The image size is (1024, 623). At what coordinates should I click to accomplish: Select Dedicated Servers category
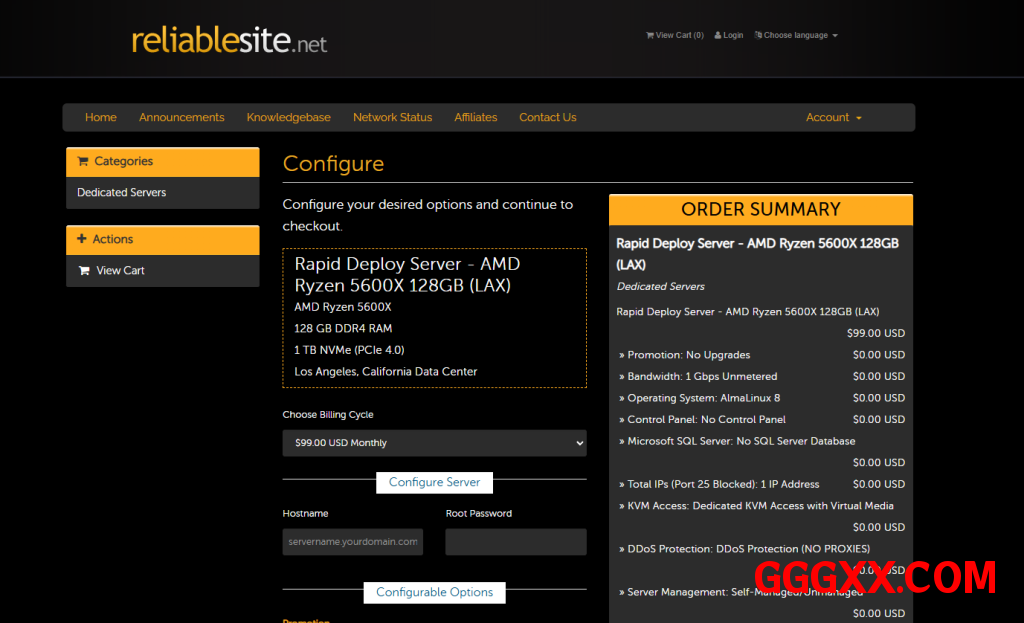click(122, 192)
